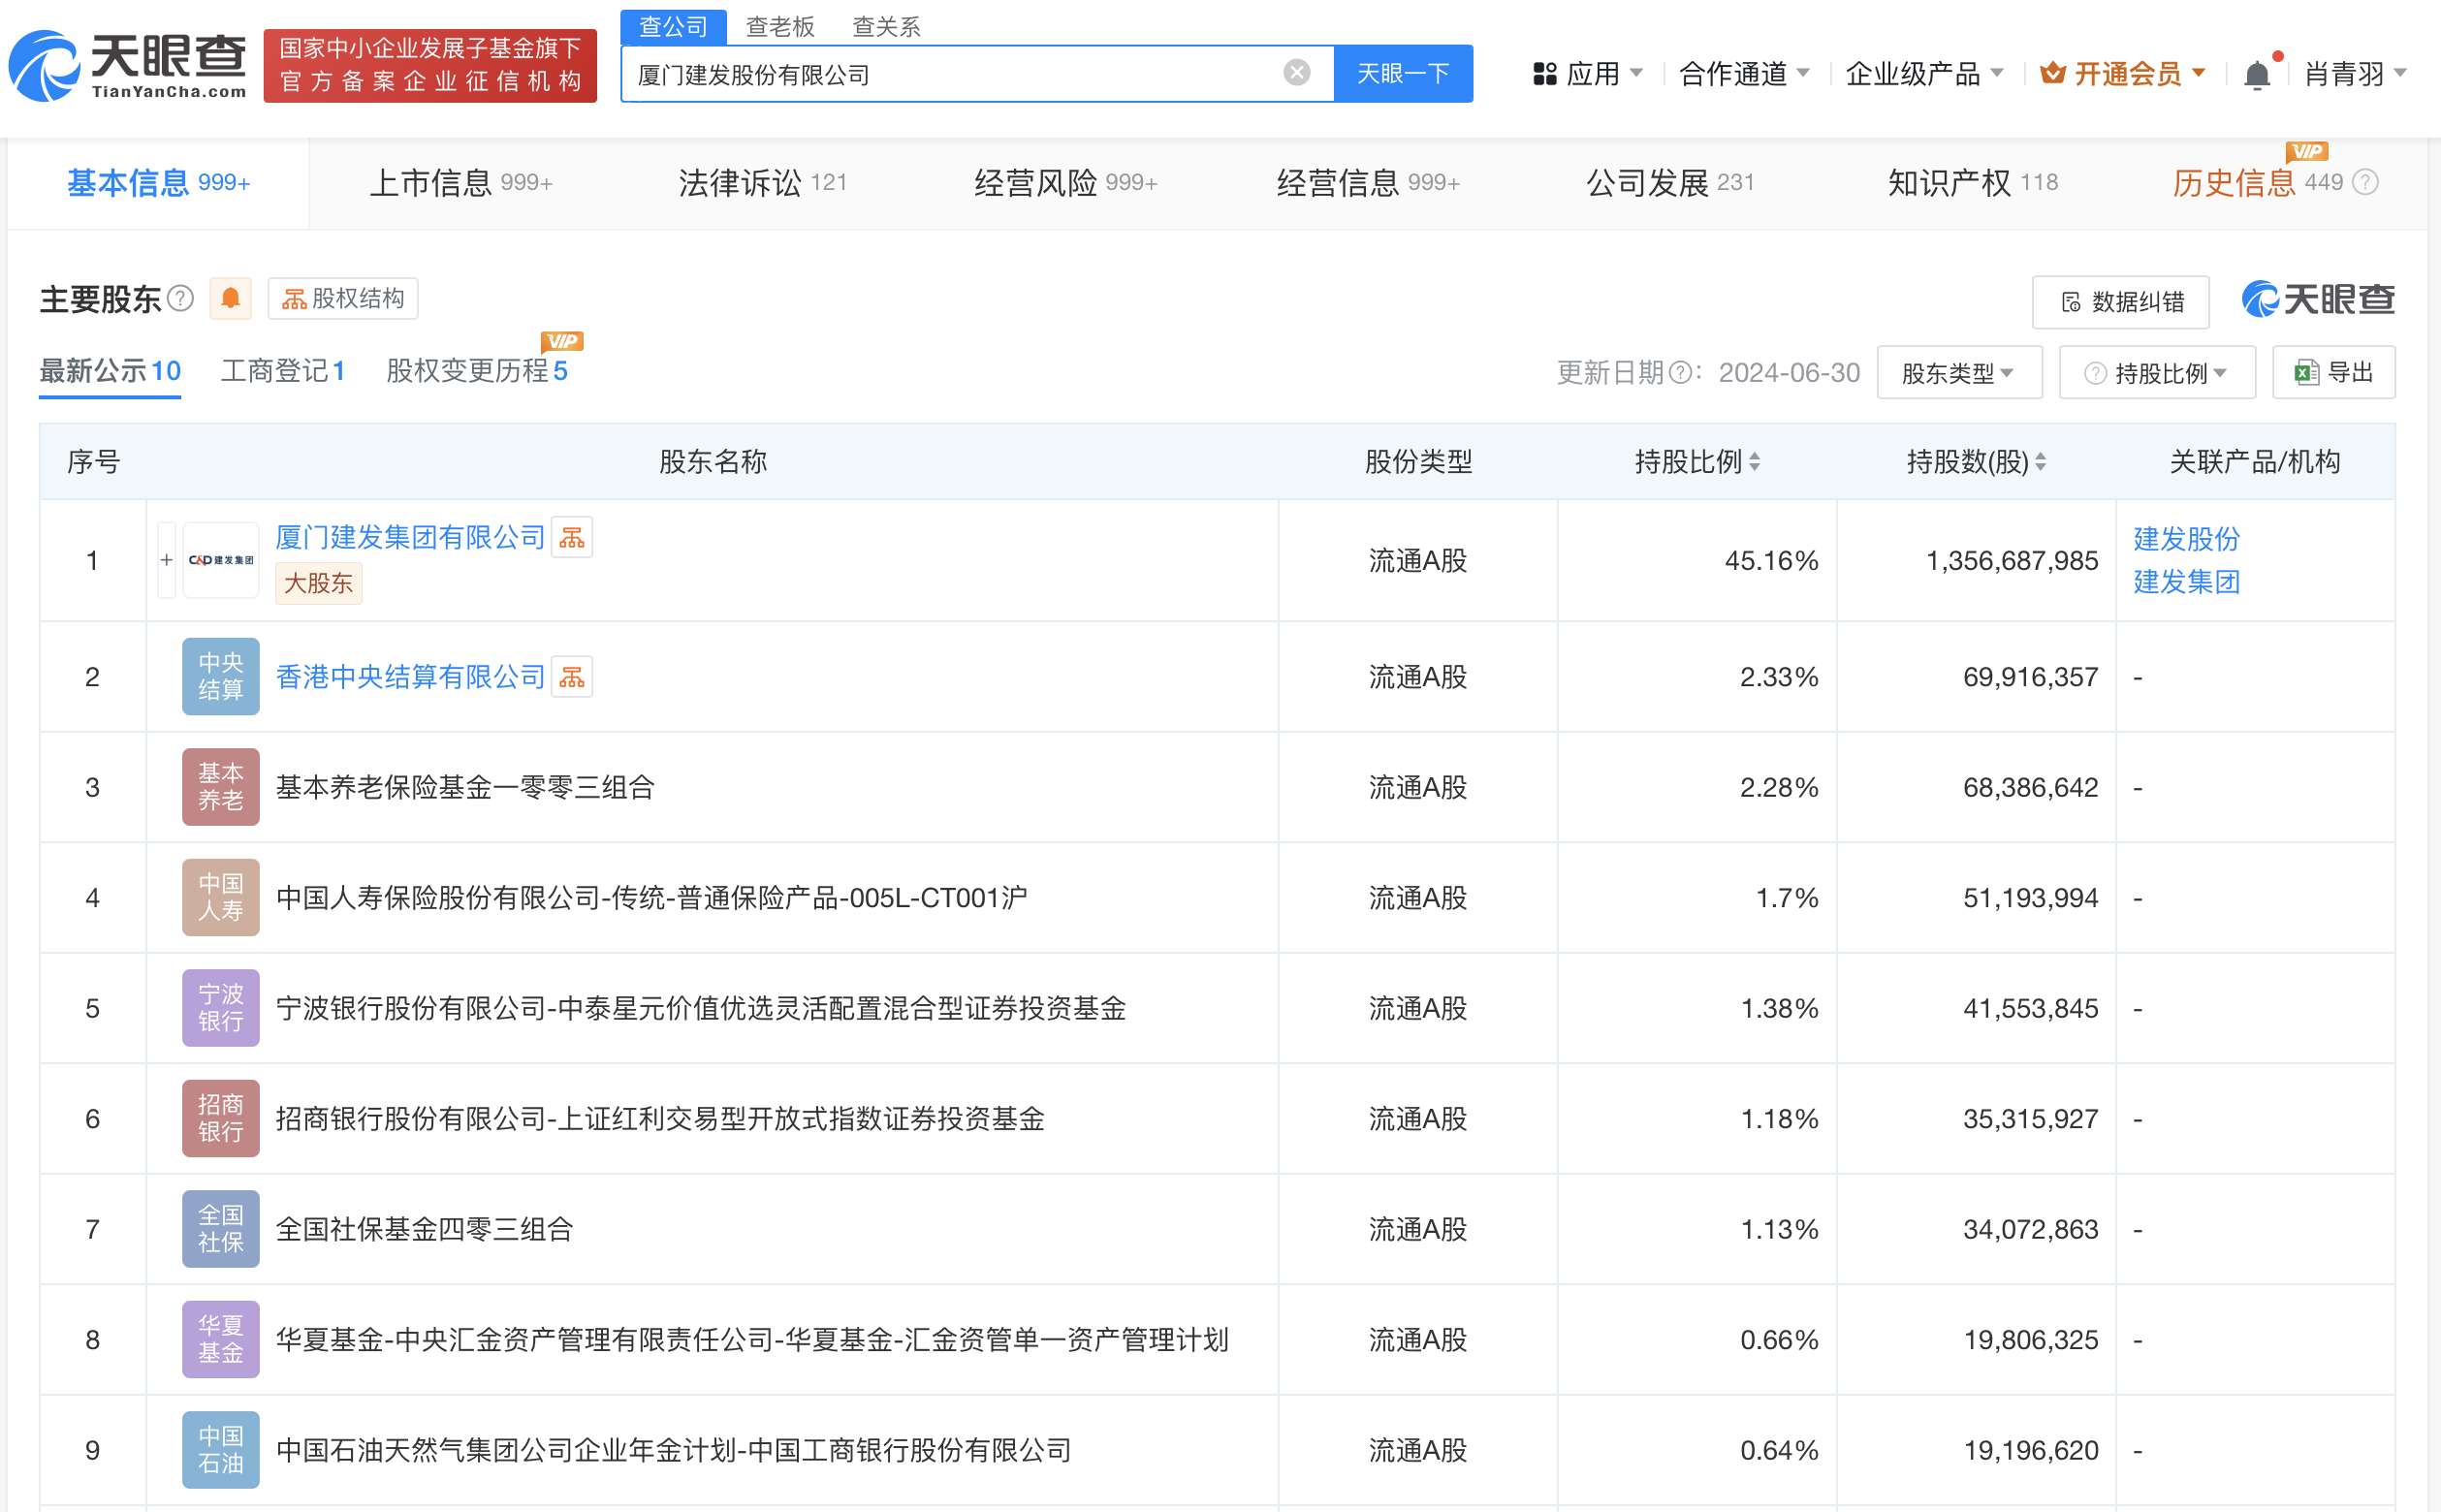Screen dimensions: 2441x1512
Task: Click the 中央结算 avatar tile
Action: coord(220,676)
